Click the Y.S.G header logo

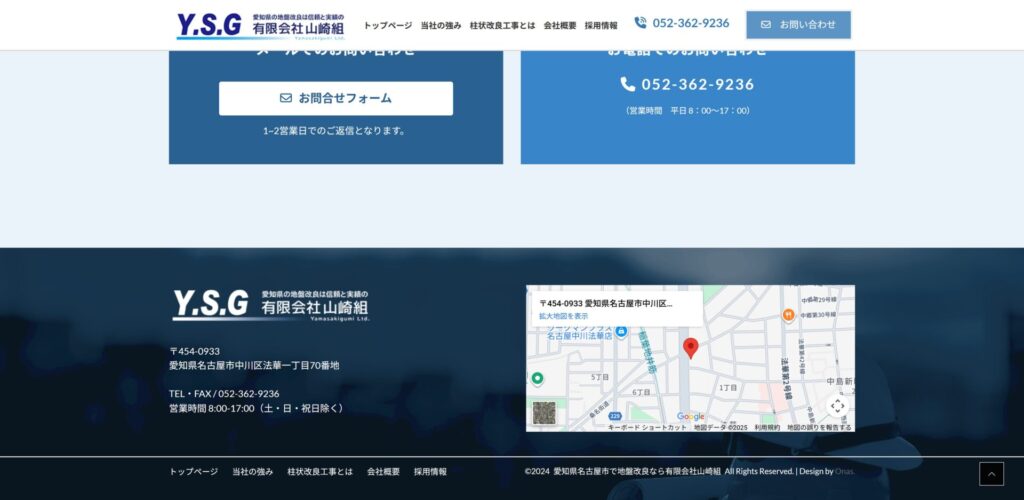pyautogui.click(x=260, y=25)
